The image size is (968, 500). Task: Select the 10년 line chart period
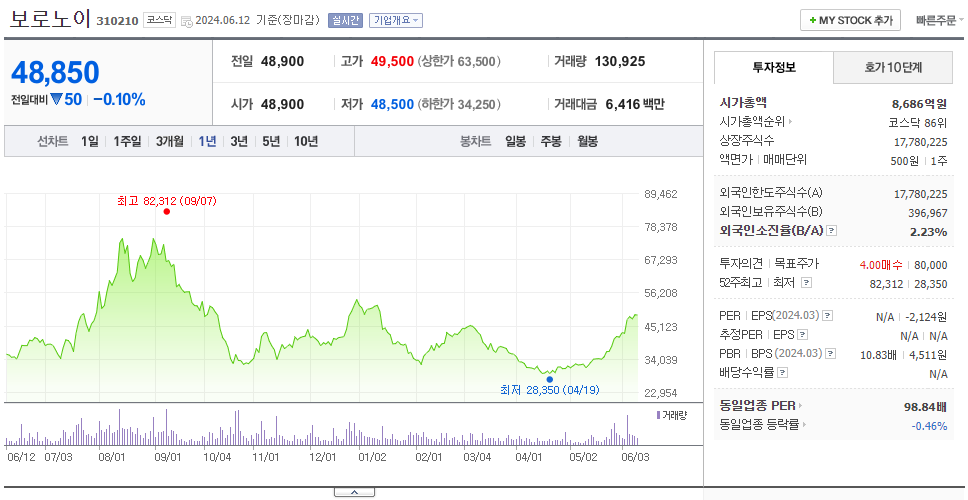pos(306,141)
